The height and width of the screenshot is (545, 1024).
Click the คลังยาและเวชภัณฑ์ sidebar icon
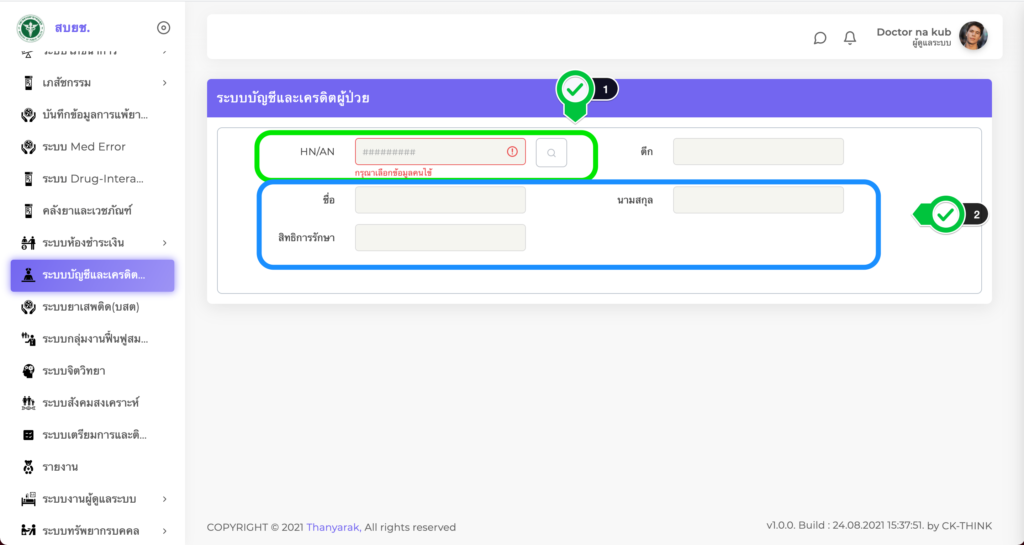click(28, 211)
